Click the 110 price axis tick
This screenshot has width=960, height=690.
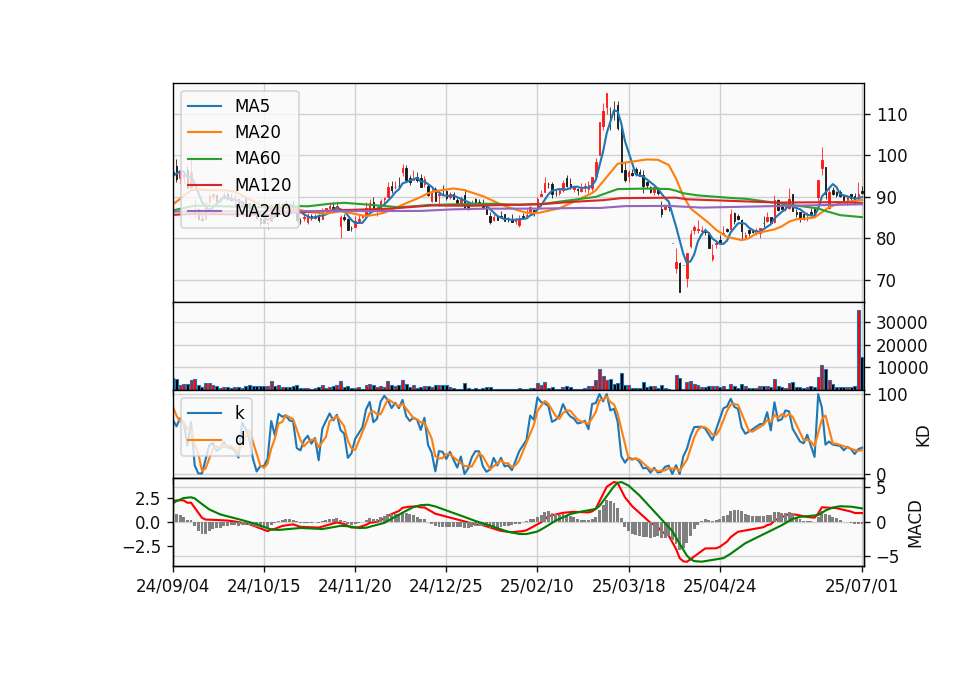click(892, 115)
